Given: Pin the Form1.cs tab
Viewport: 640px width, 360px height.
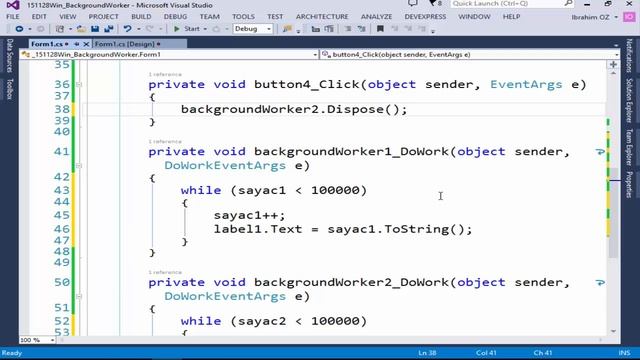Looking at the screenshot, I should (x=76, y=44).
